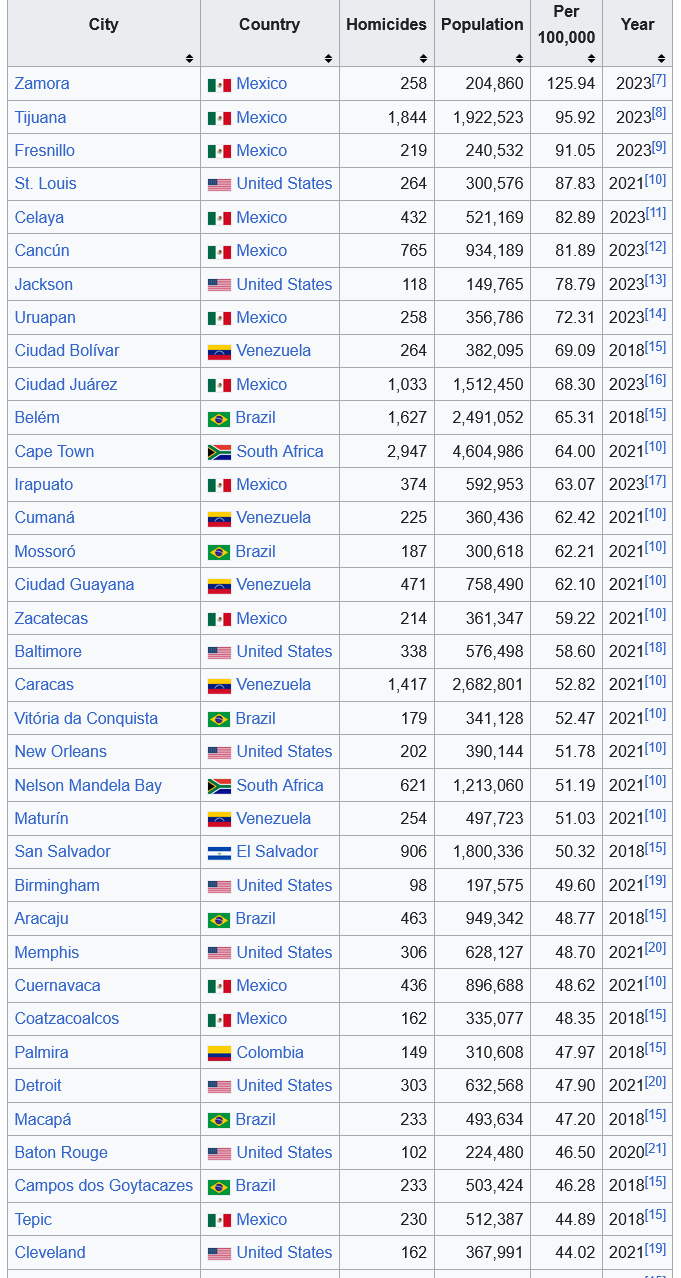
Task: Open El Salvador country link
Action: click(277, 851)
